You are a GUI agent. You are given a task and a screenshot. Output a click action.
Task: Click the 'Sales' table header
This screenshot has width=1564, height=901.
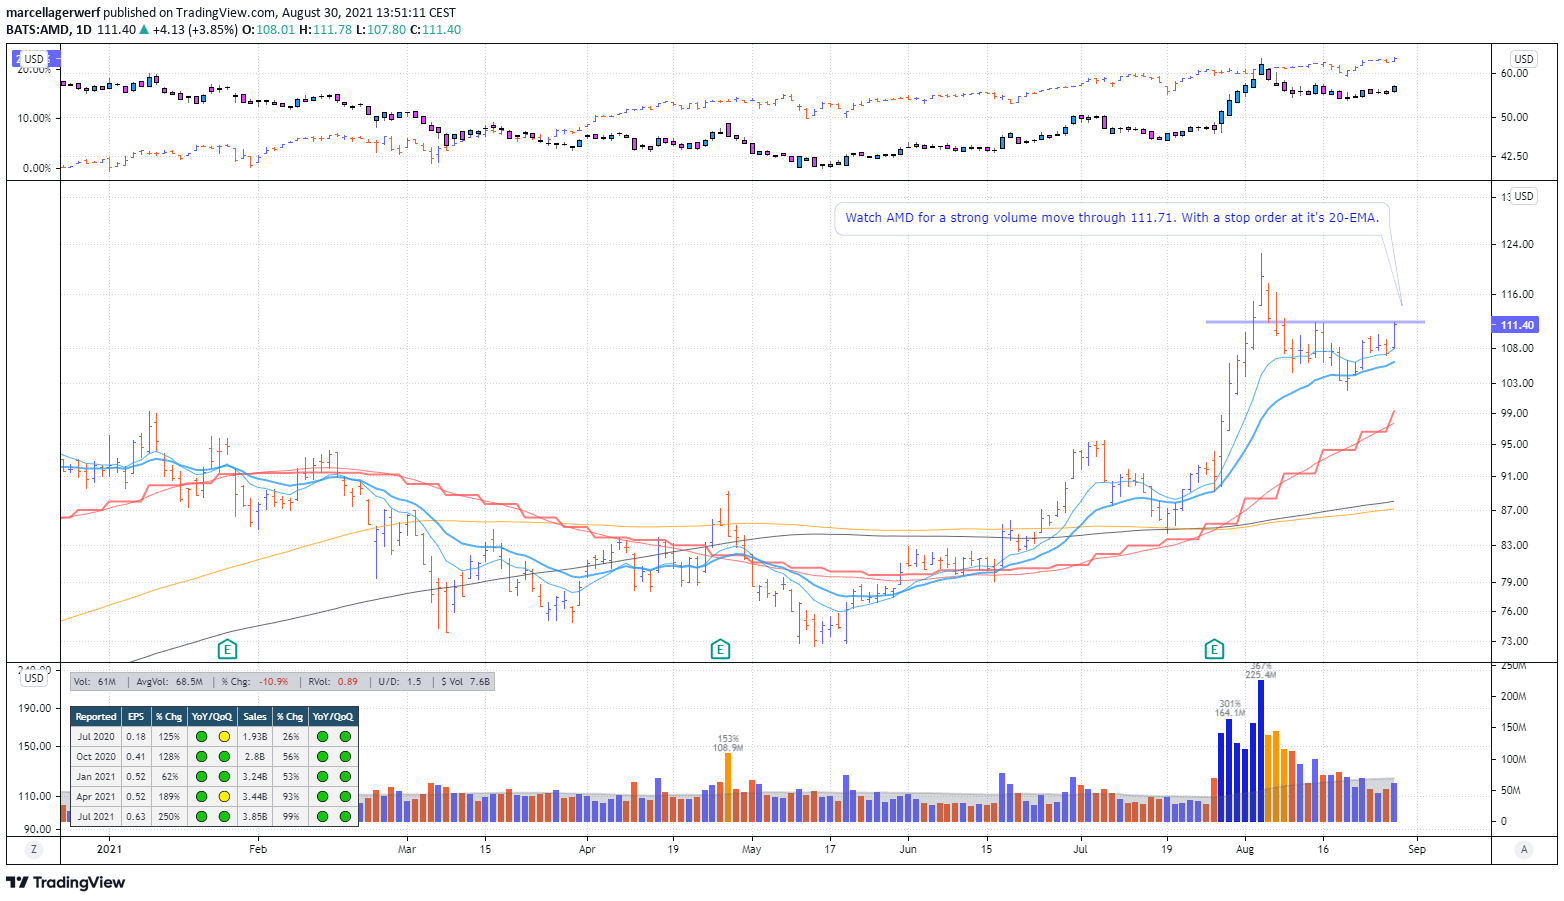click(255, 717)
